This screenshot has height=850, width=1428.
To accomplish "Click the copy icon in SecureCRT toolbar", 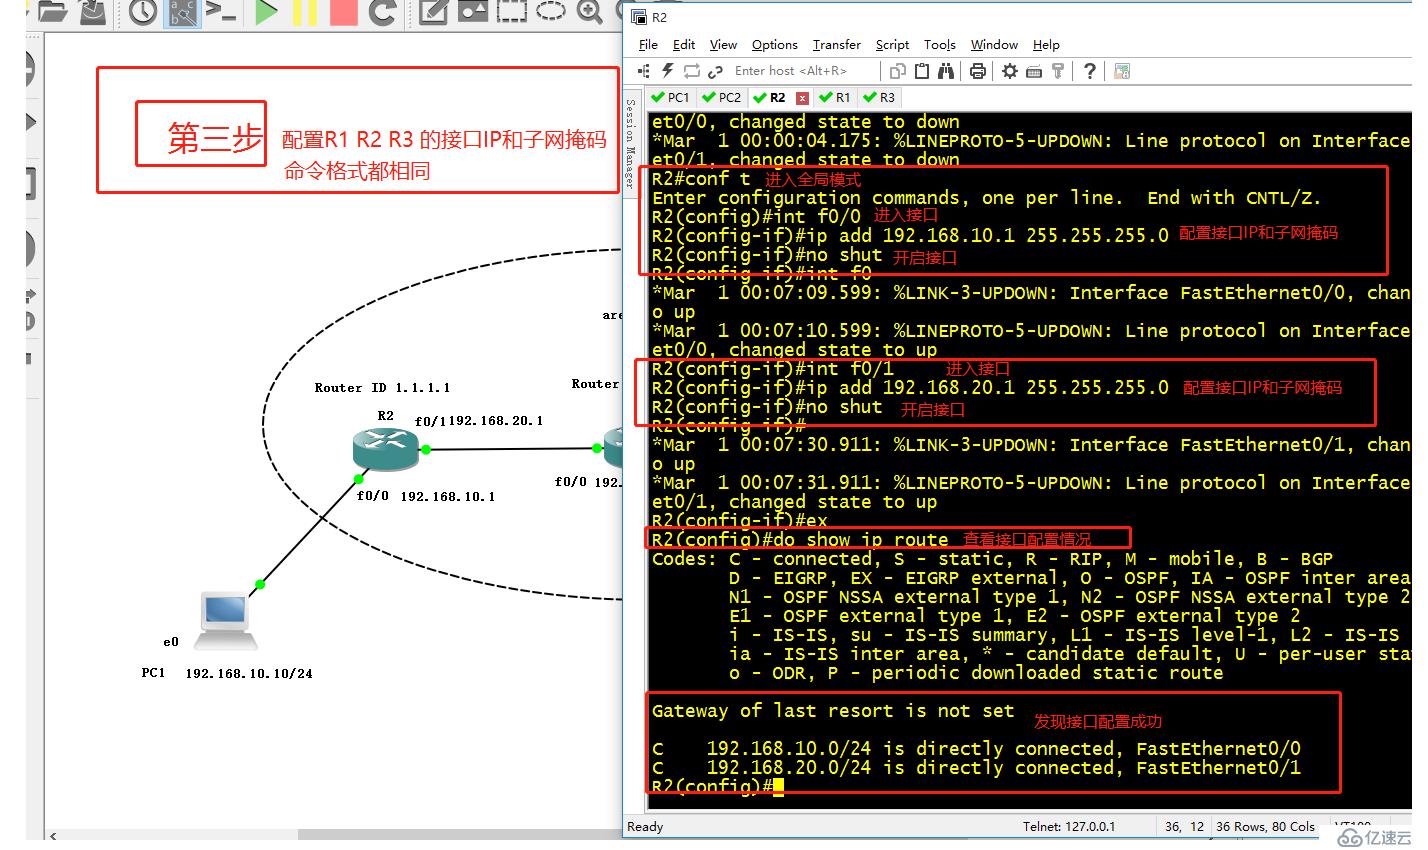I will coord(897,71).
